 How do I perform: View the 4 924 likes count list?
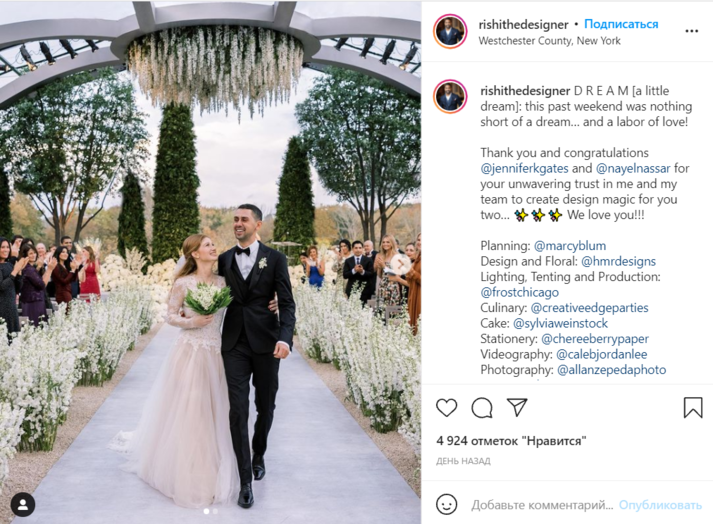(511, 441)
